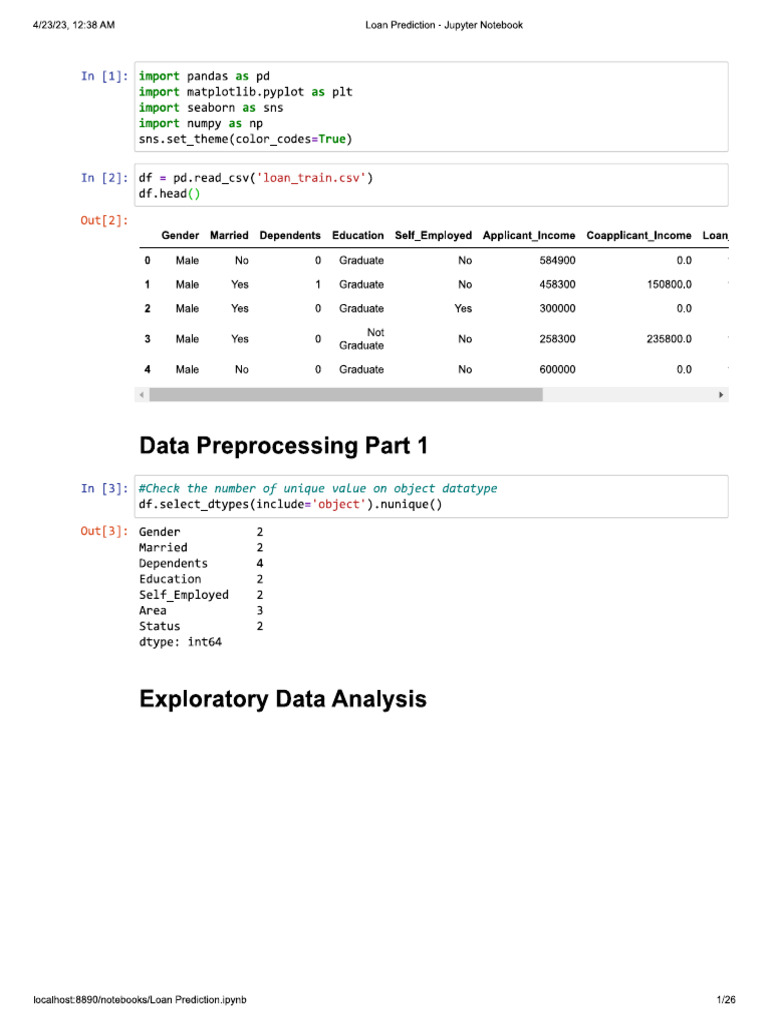Select the read_csv loan_train.csv code cell
The width and height of the screenshot is (768, 1024).
(x=430, y=186)
